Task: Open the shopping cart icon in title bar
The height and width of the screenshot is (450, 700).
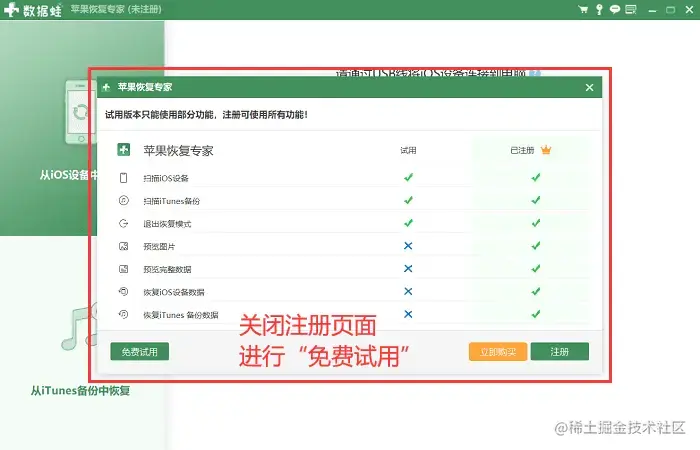Action: click(x=583, y=9)
